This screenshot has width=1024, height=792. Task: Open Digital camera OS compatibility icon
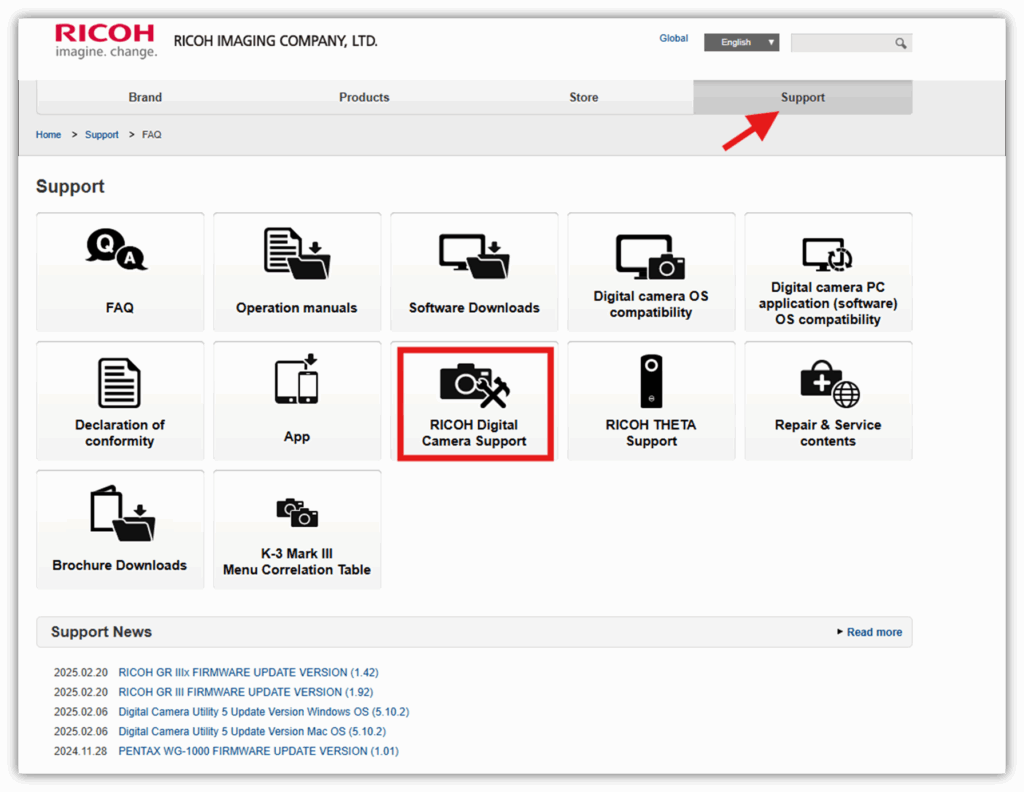pos(650,257)
